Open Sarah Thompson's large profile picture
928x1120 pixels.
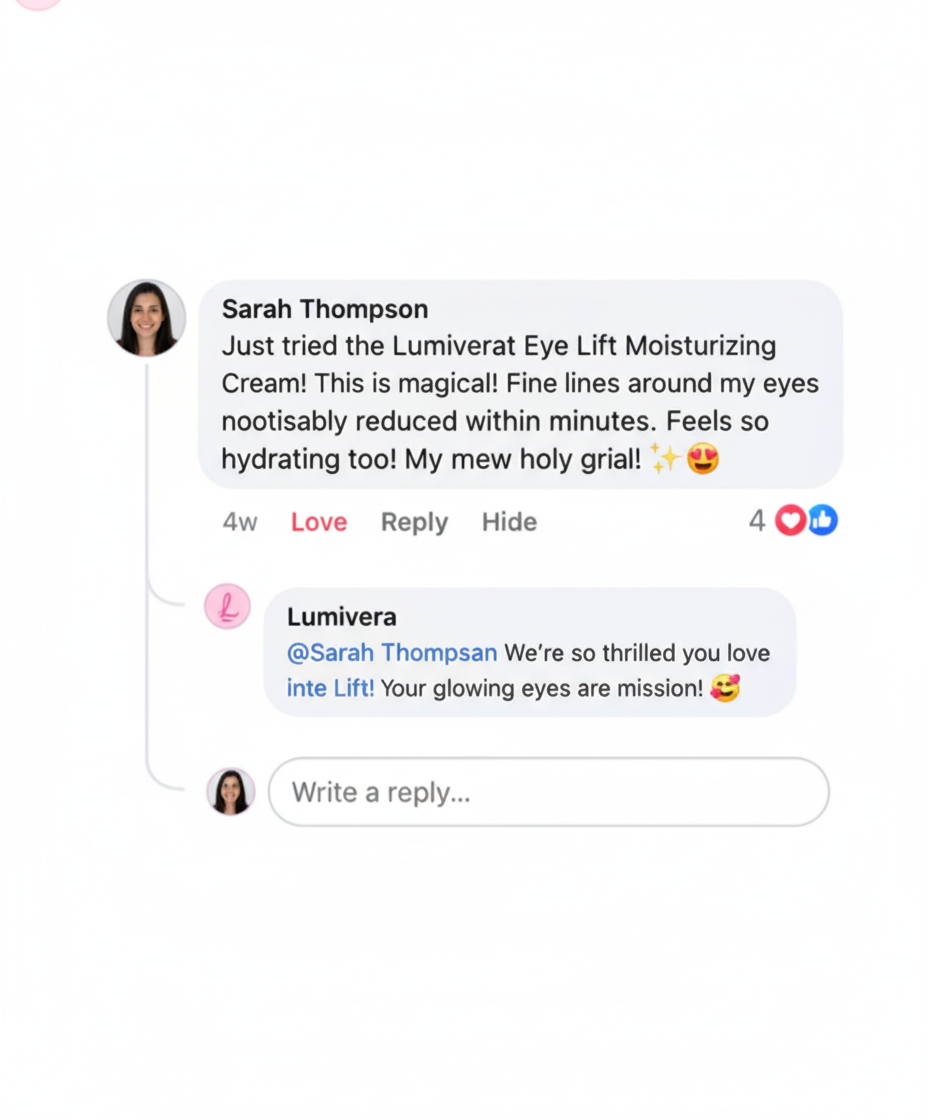146,318
